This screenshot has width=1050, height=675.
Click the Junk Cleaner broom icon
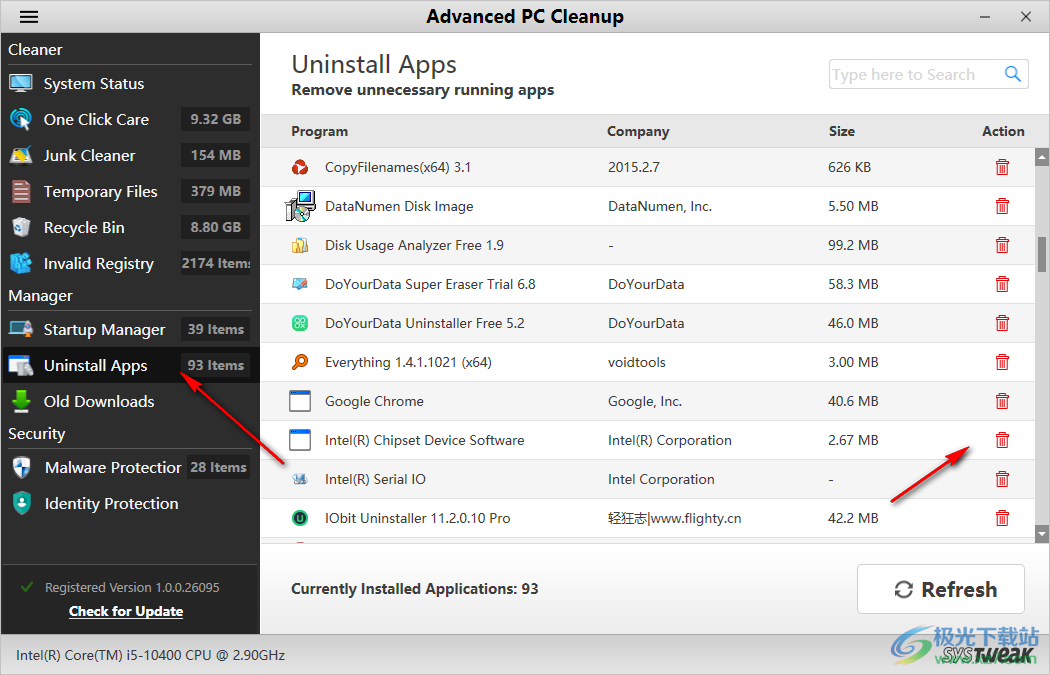pos(21,155)
